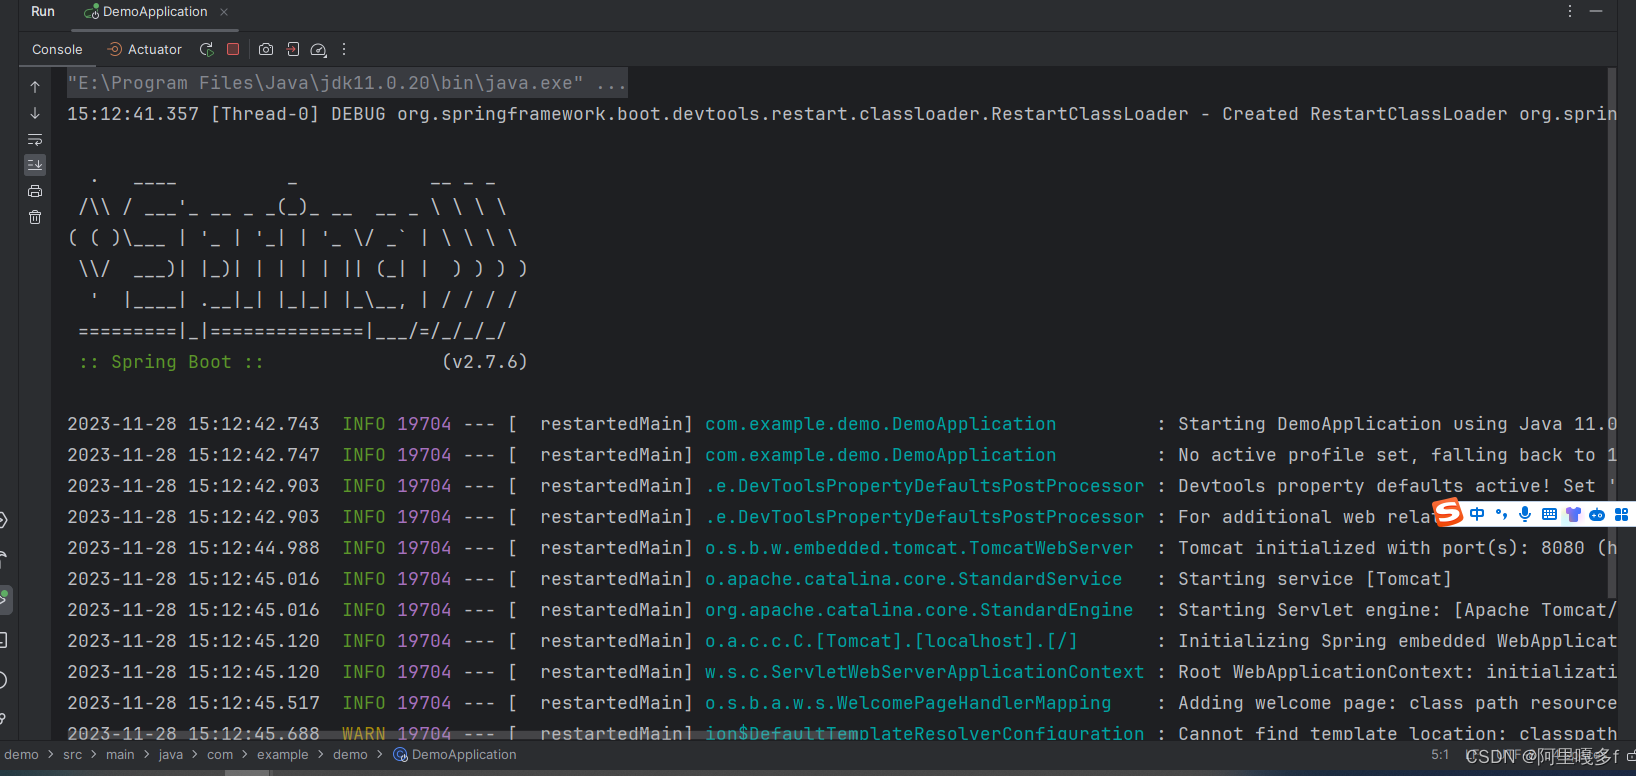Screen dimensions: 1636x776
Task: Click o.apache.catalina.core.StandardService logger name
Action: coord(913,579)
